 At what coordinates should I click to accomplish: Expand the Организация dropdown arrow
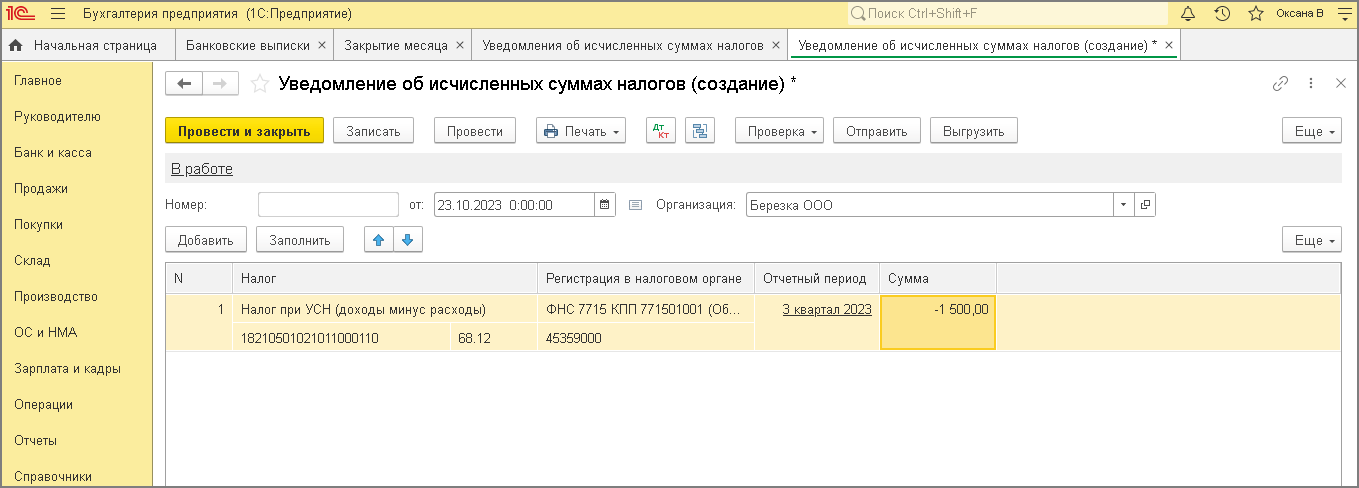pyautogui.click(x=1124, y=205)
